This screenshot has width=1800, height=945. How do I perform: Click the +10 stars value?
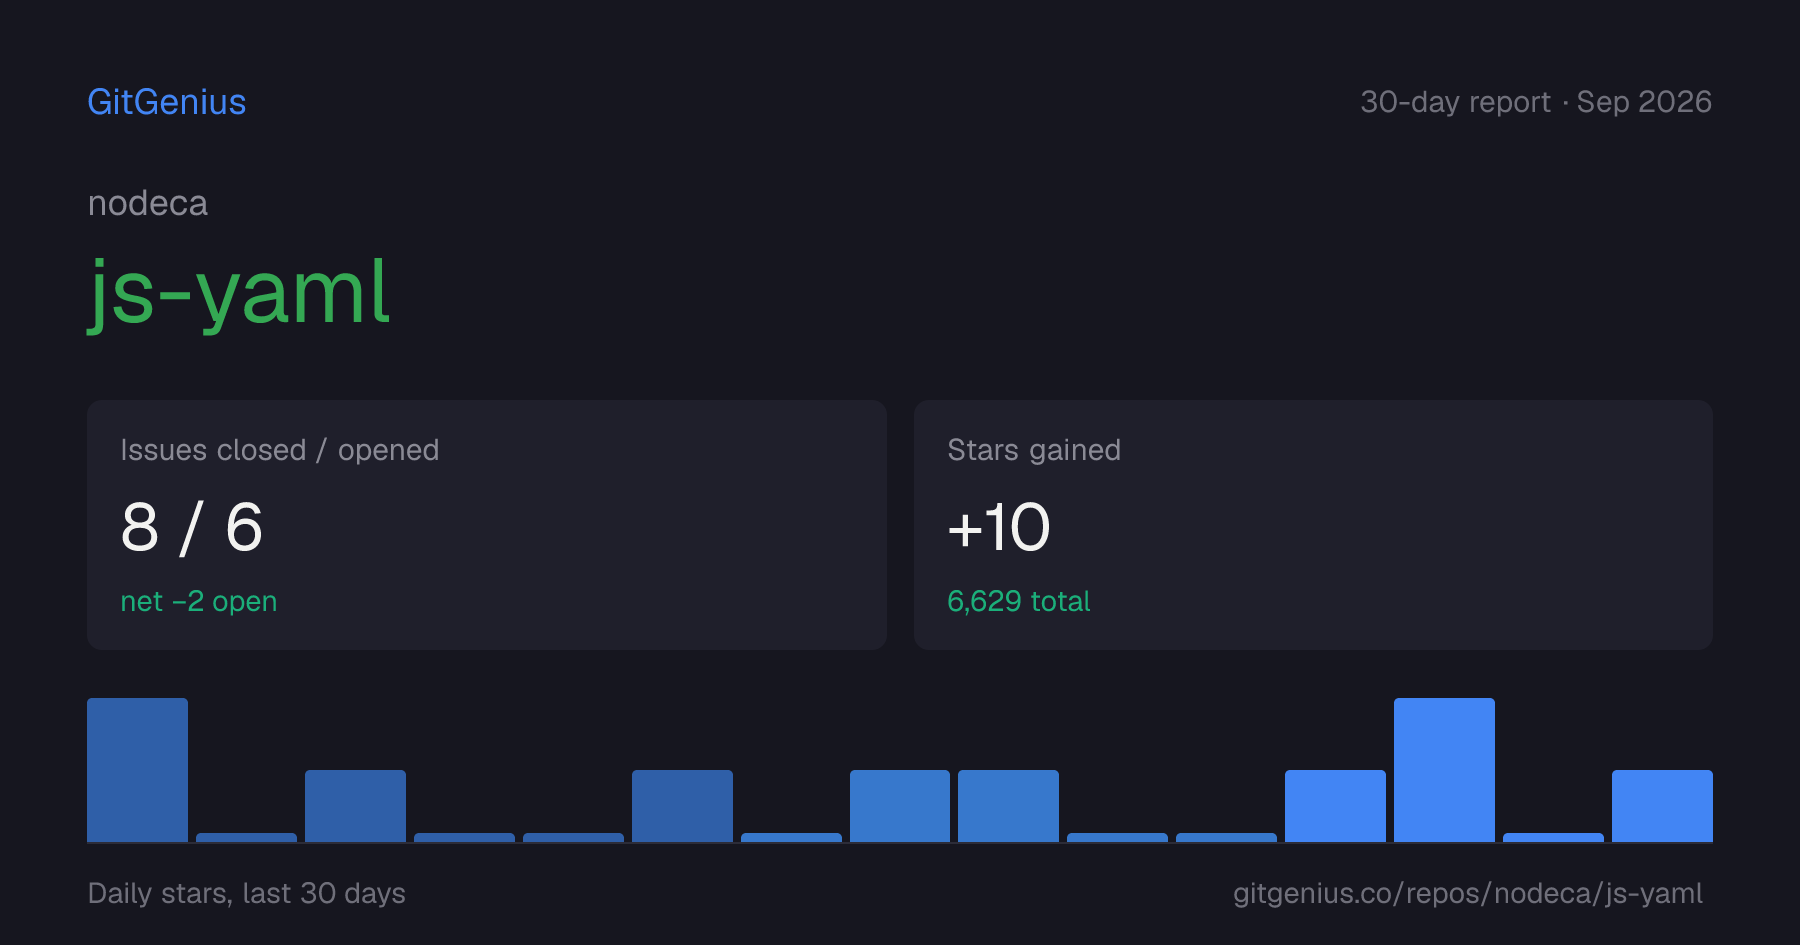click(999, 527)
